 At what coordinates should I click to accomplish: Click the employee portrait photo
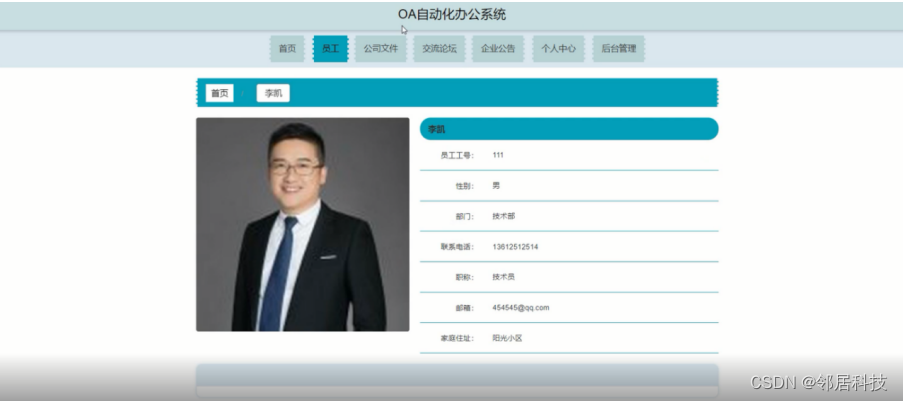pyautogui.click(x=302, y=225)
